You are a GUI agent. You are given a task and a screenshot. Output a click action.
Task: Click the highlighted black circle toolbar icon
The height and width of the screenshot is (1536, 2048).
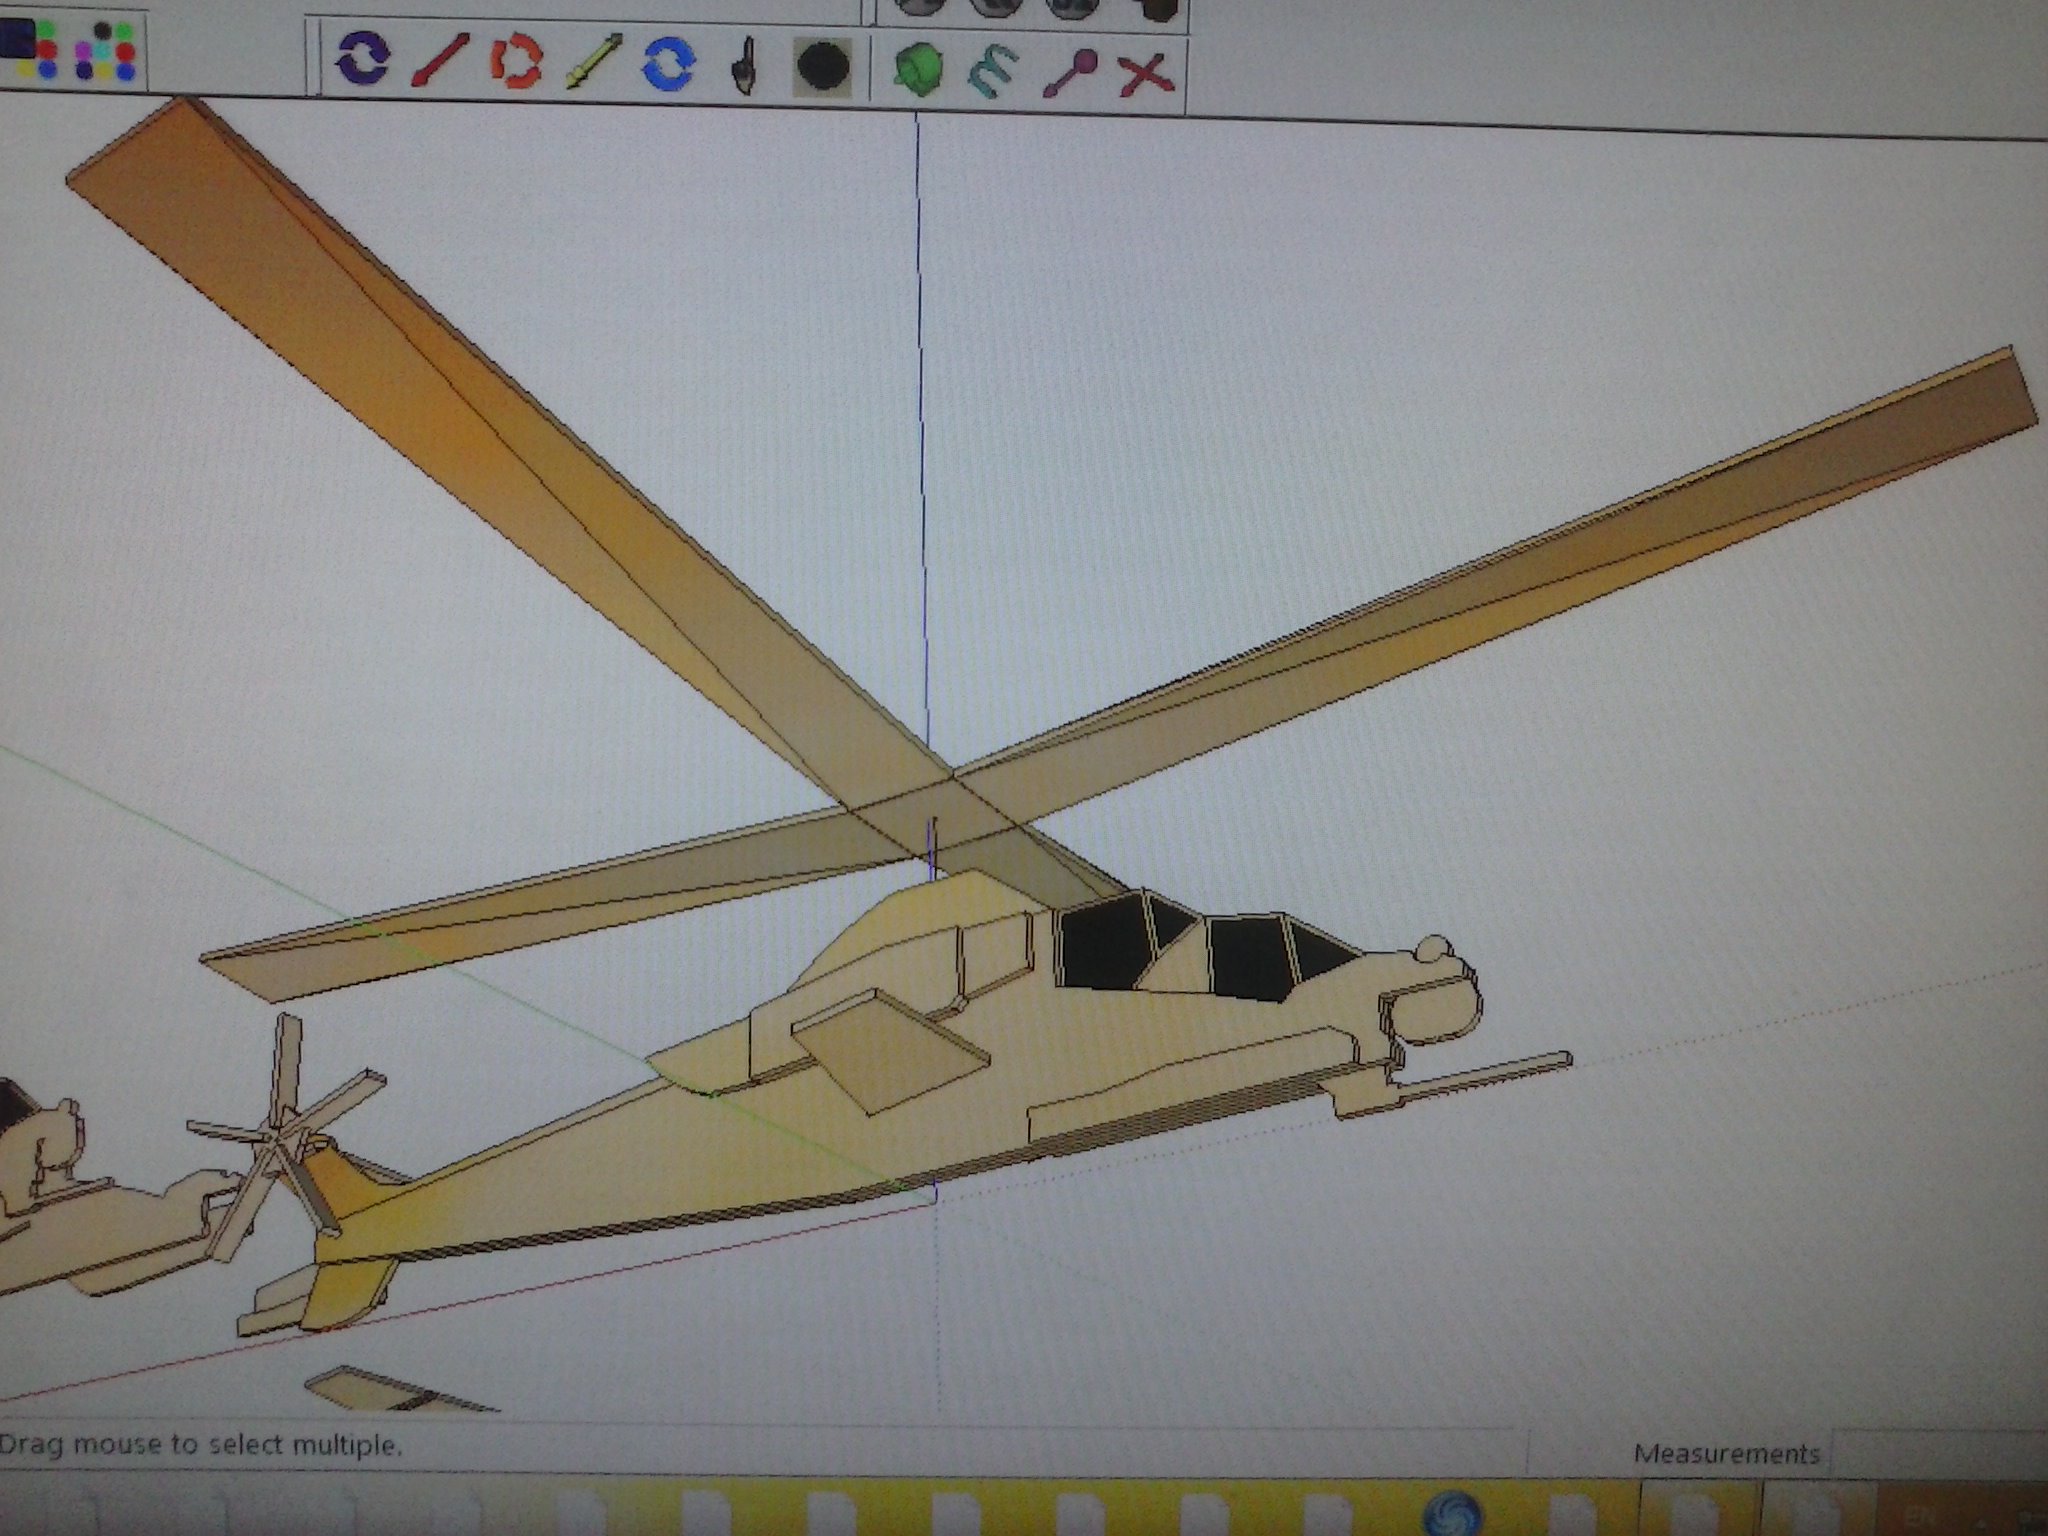pos(822,67)
